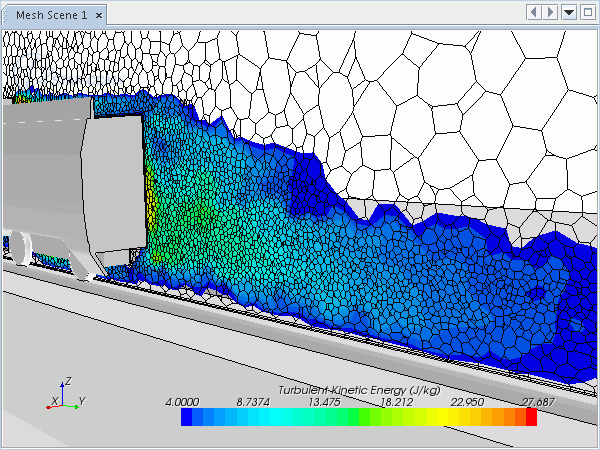Viewport: 600px width, 450px height.
Task: Click the red end of the color bar
Action: pyautogui.click(x=531, y=417)
